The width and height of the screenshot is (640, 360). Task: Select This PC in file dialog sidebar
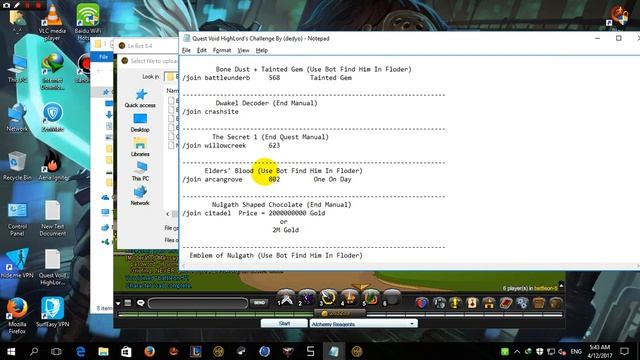140,171
